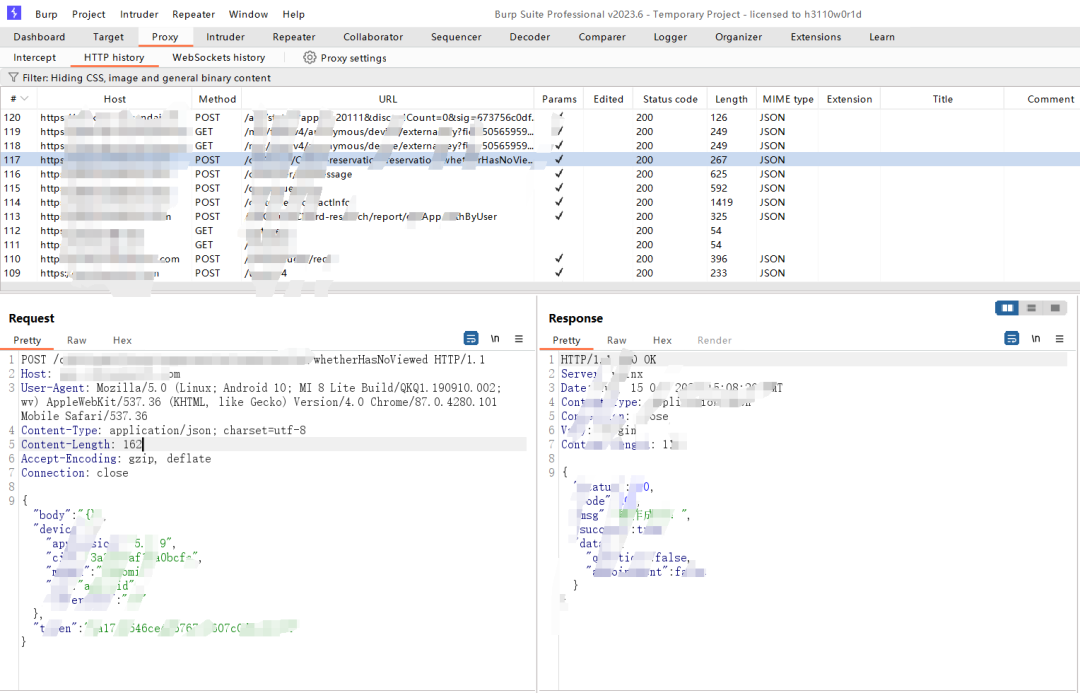Image resolution: width=1080 pixels, height=693 pixels.
Task: Switch response view to Raw
Action: [616, 340]
